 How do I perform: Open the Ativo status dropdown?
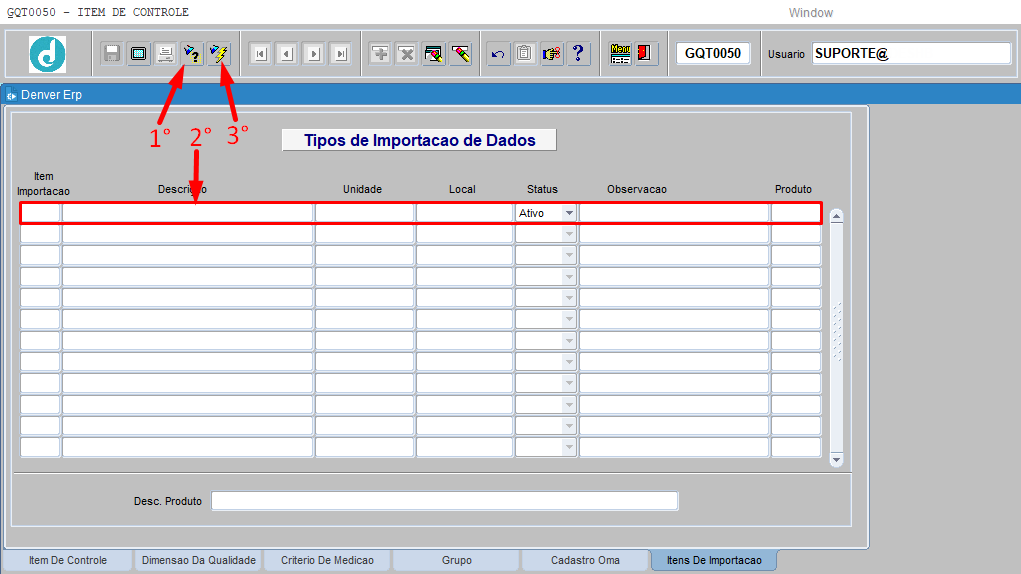[569, 213]
